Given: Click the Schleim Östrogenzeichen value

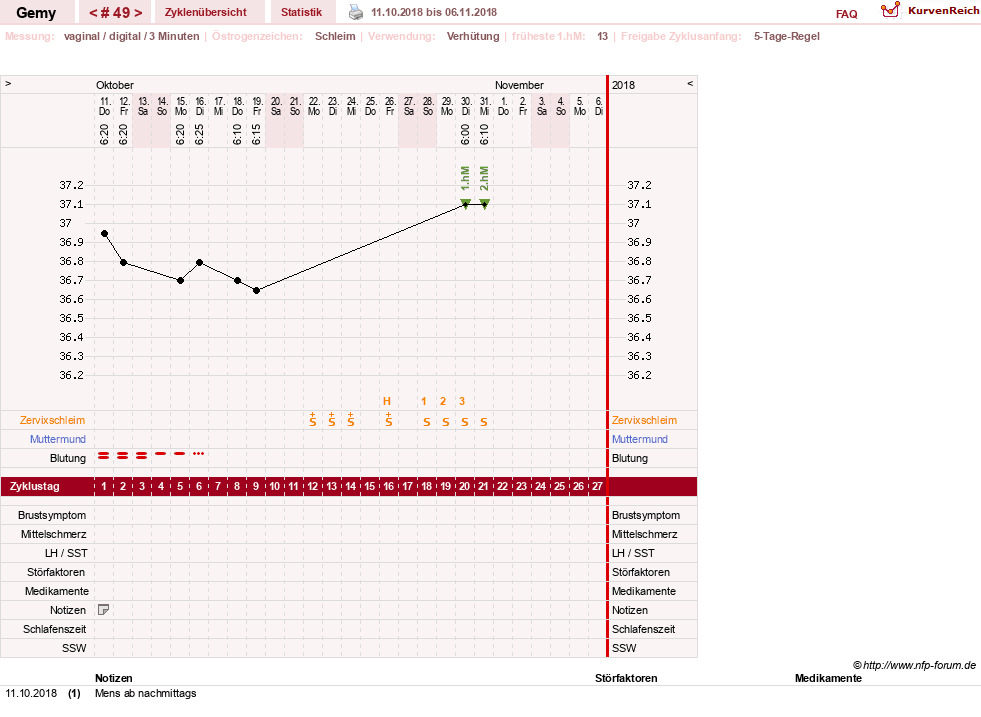Looking at the screenshot, I should 335,36.
